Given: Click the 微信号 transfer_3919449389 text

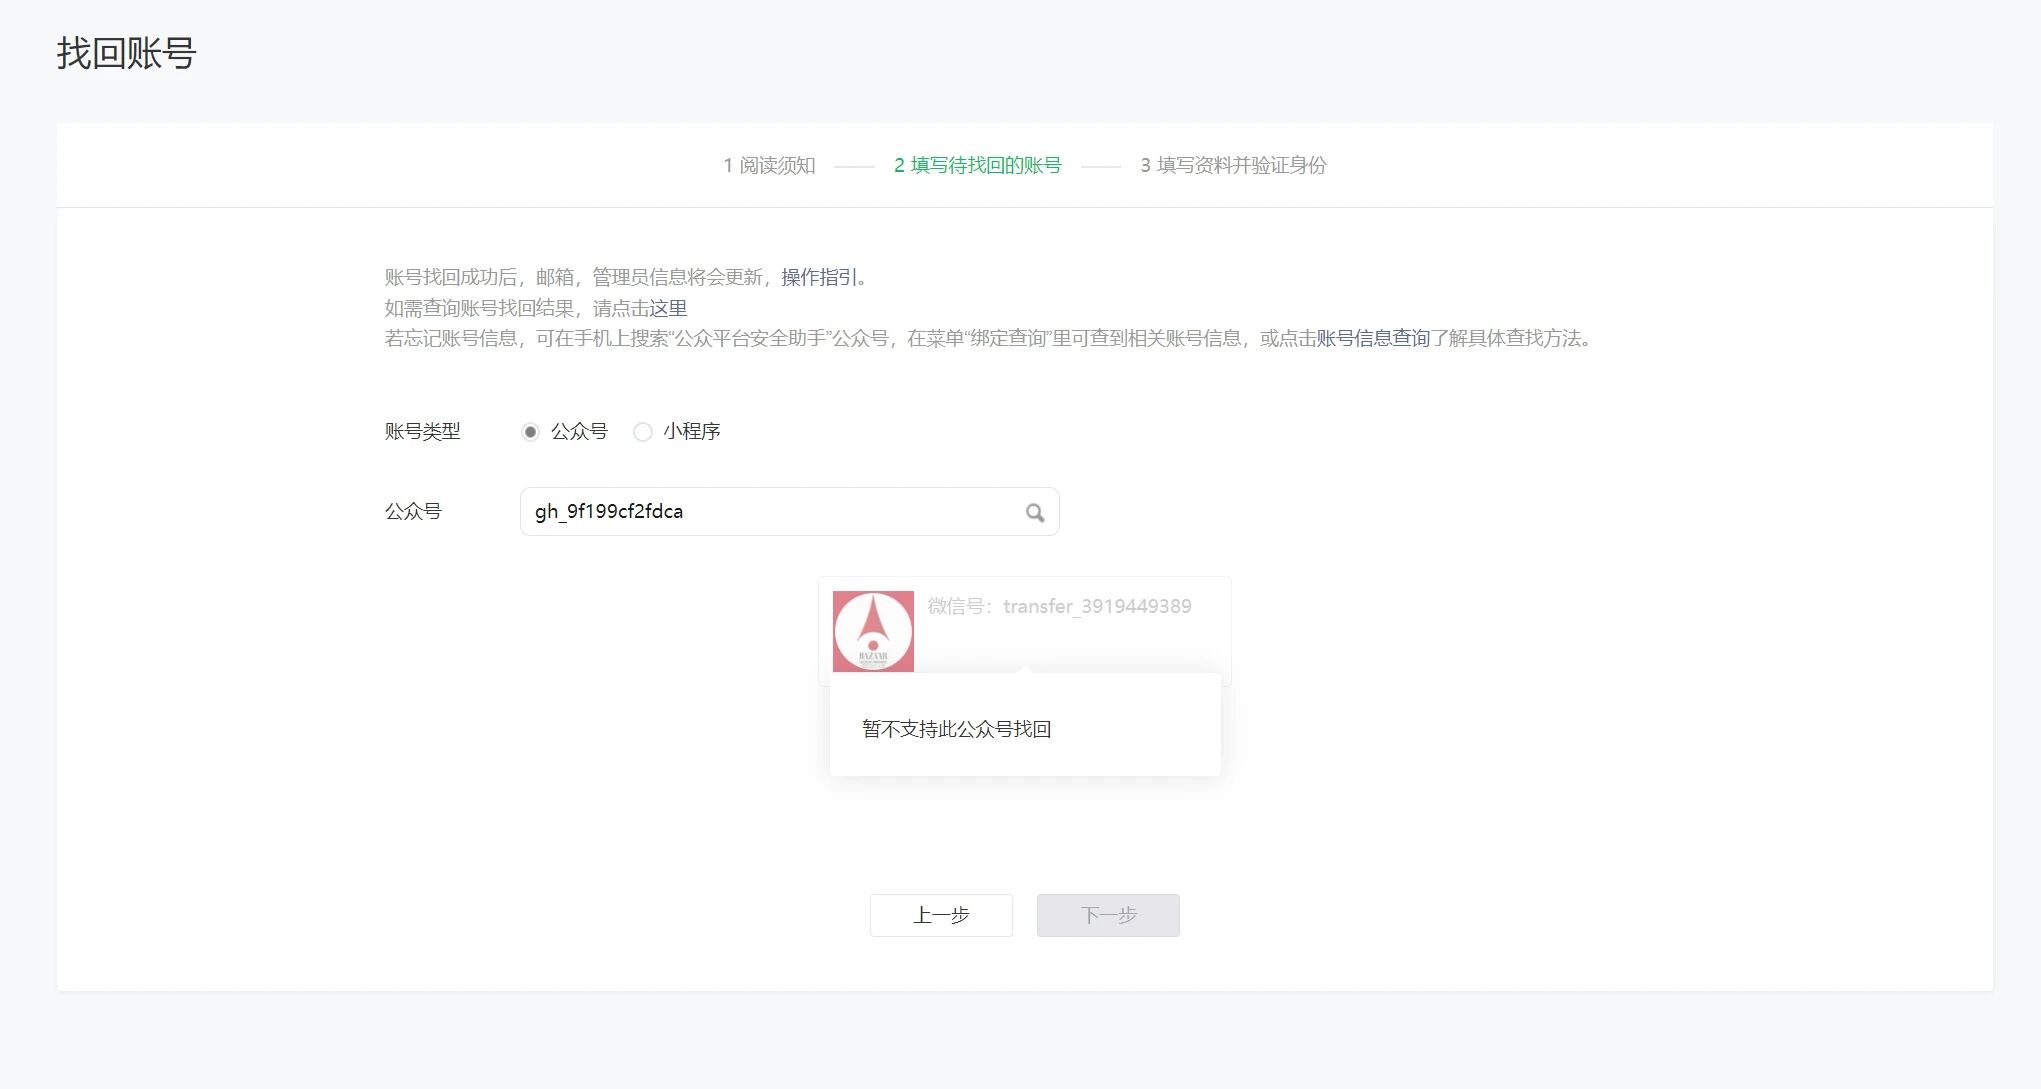Looking at the screenshot, I should click(1059, 606).
